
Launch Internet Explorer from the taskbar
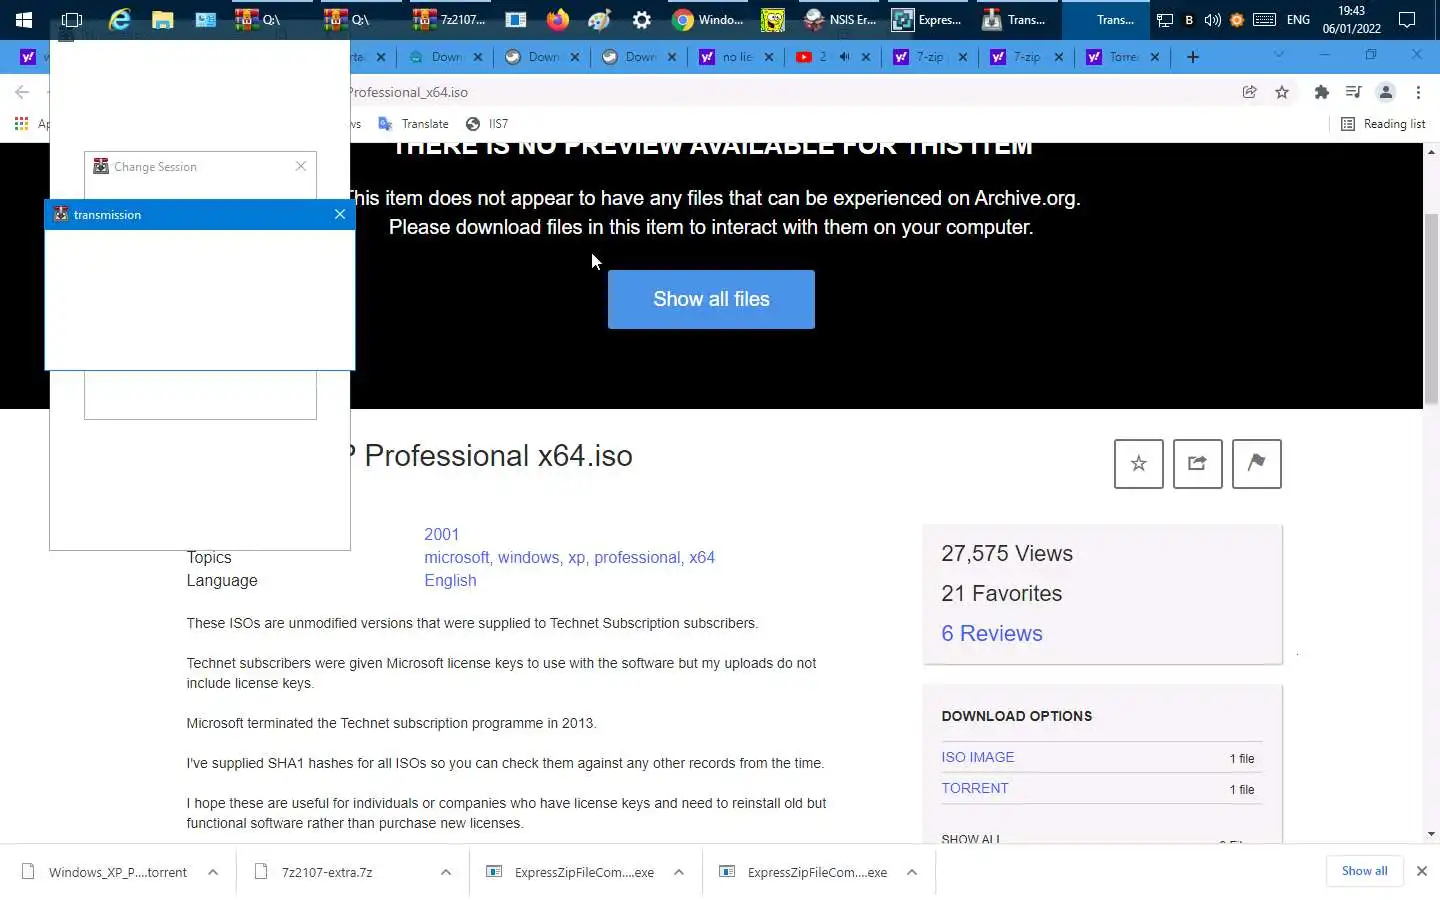[119, 19]
